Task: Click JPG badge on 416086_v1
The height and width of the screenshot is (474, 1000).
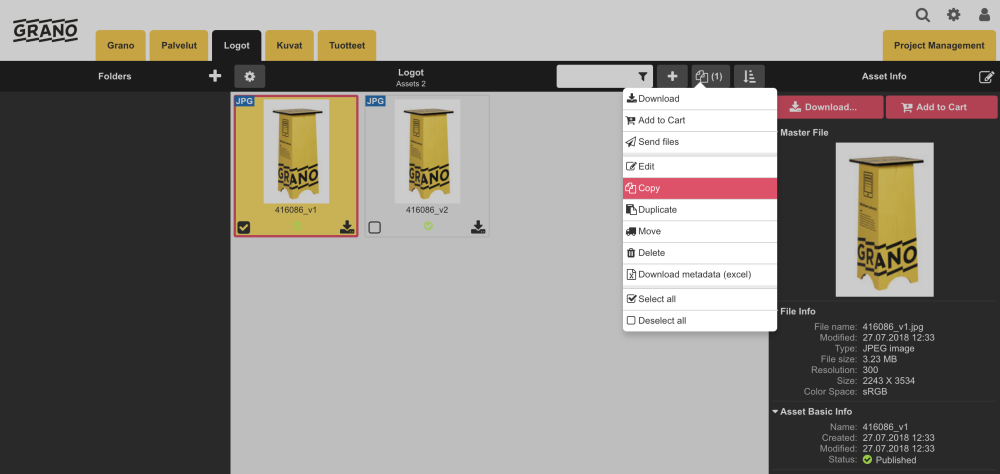Action: pos(245,101)
